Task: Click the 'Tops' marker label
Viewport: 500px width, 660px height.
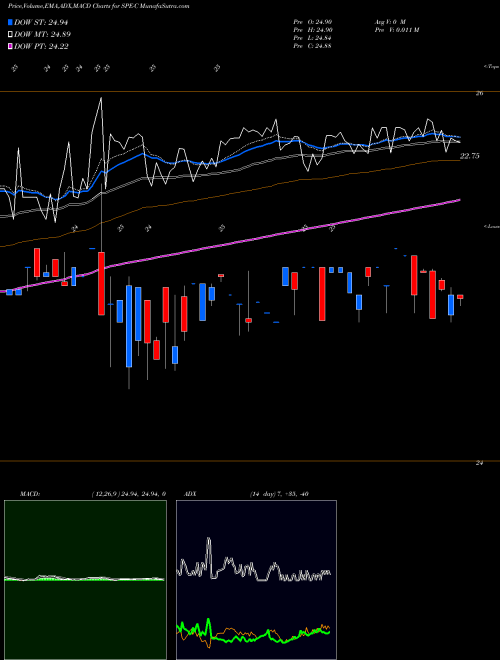Action: coord(492,67)
